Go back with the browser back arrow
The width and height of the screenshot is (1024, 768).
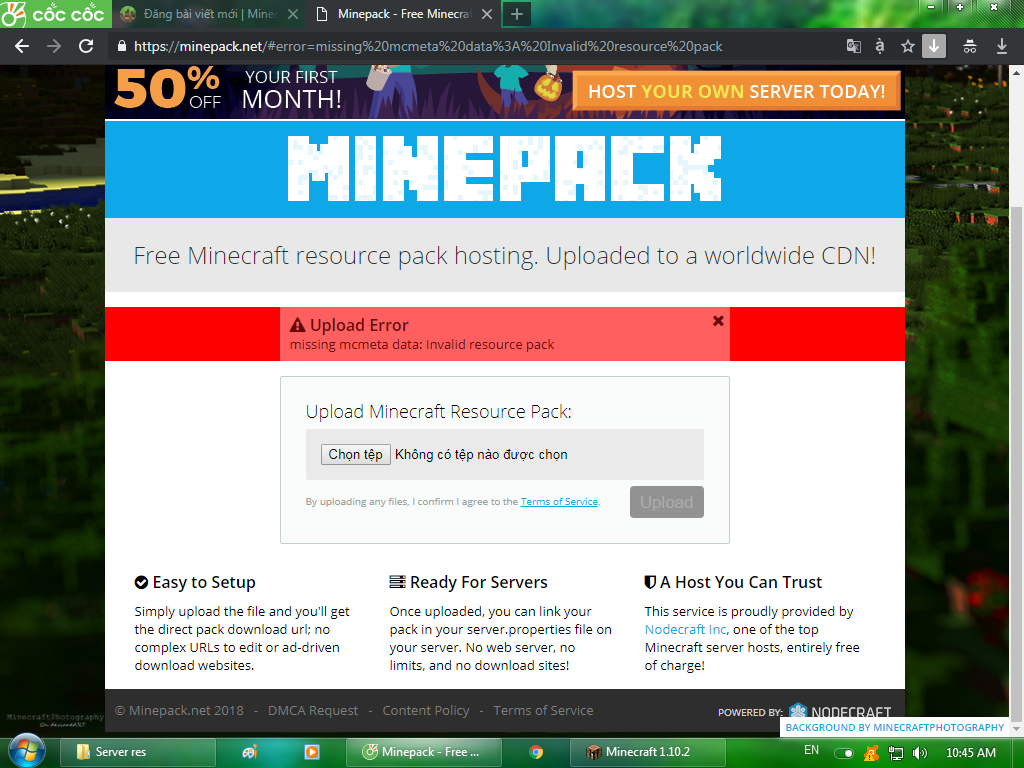pos(22,46)
